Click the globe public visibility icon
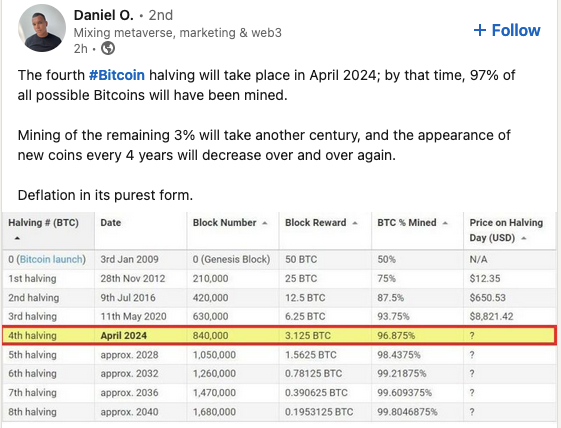The height and width of the screenshot is (428, 561). click(x=108, y=48)
